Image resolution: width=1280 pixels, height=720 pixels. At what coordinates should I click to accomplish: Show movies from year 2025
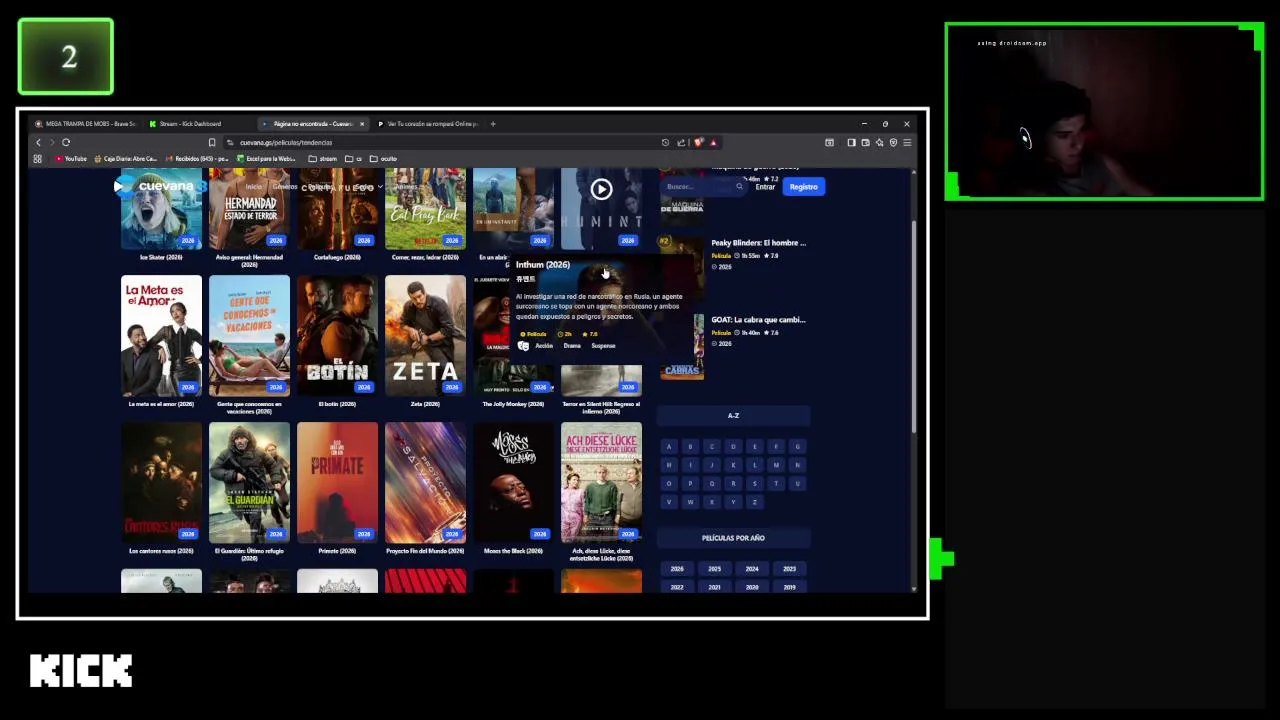click(x=714, y=569)
